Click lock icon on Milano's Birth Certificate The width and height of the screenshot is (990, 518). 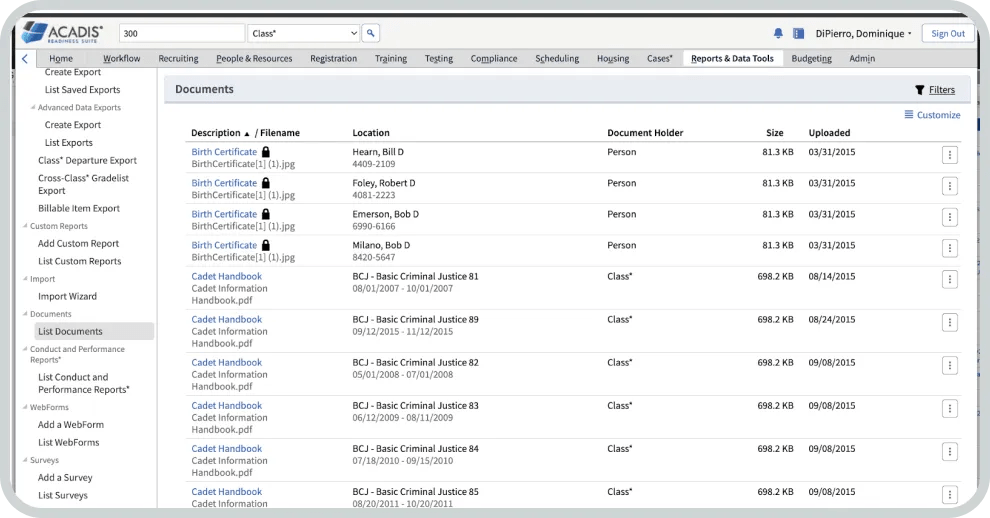click(266, 244)
